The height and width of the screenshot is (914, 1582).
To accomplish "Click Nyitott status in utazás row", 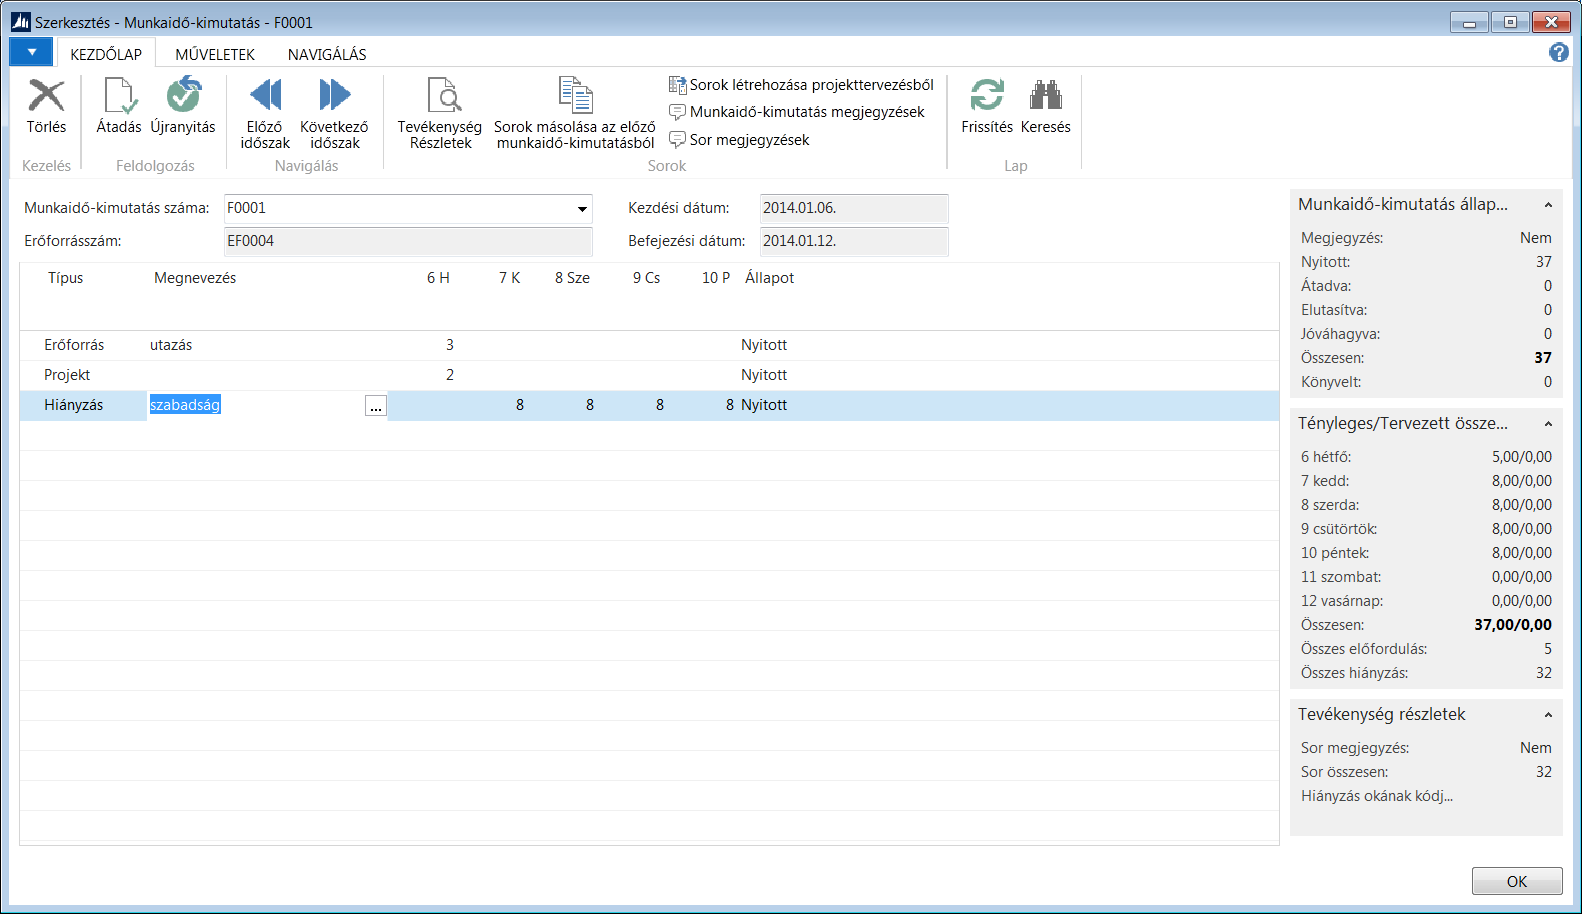I will (764, 345).
